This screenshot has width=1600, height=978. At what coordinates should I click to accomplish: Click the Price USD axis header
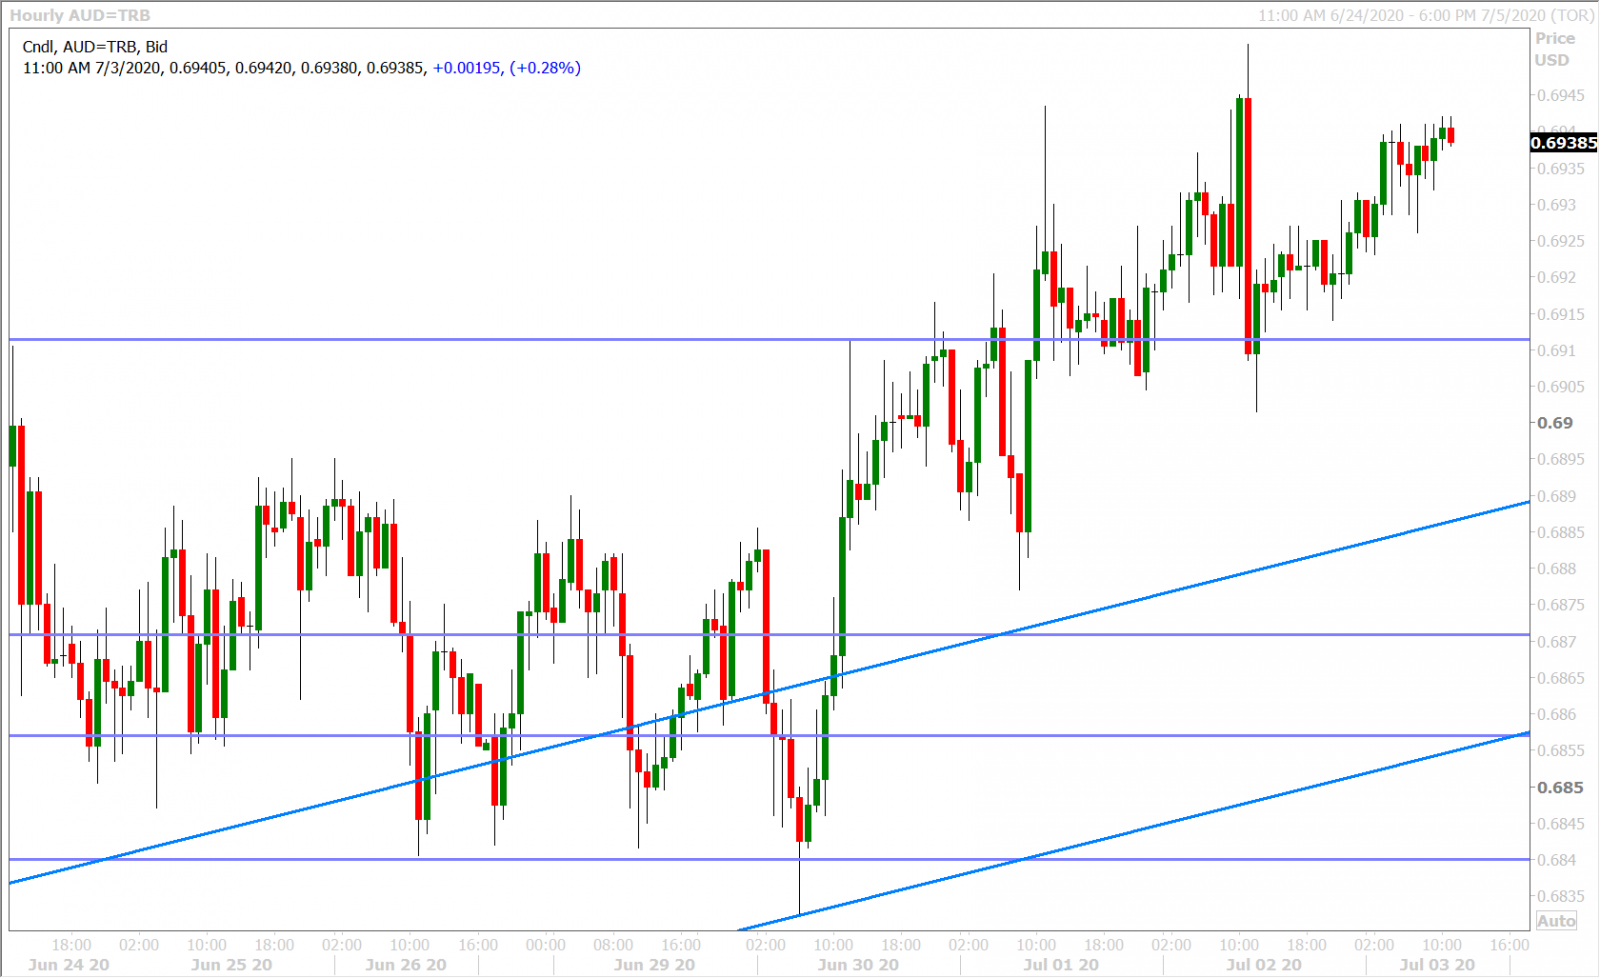tap(1555, 49)
